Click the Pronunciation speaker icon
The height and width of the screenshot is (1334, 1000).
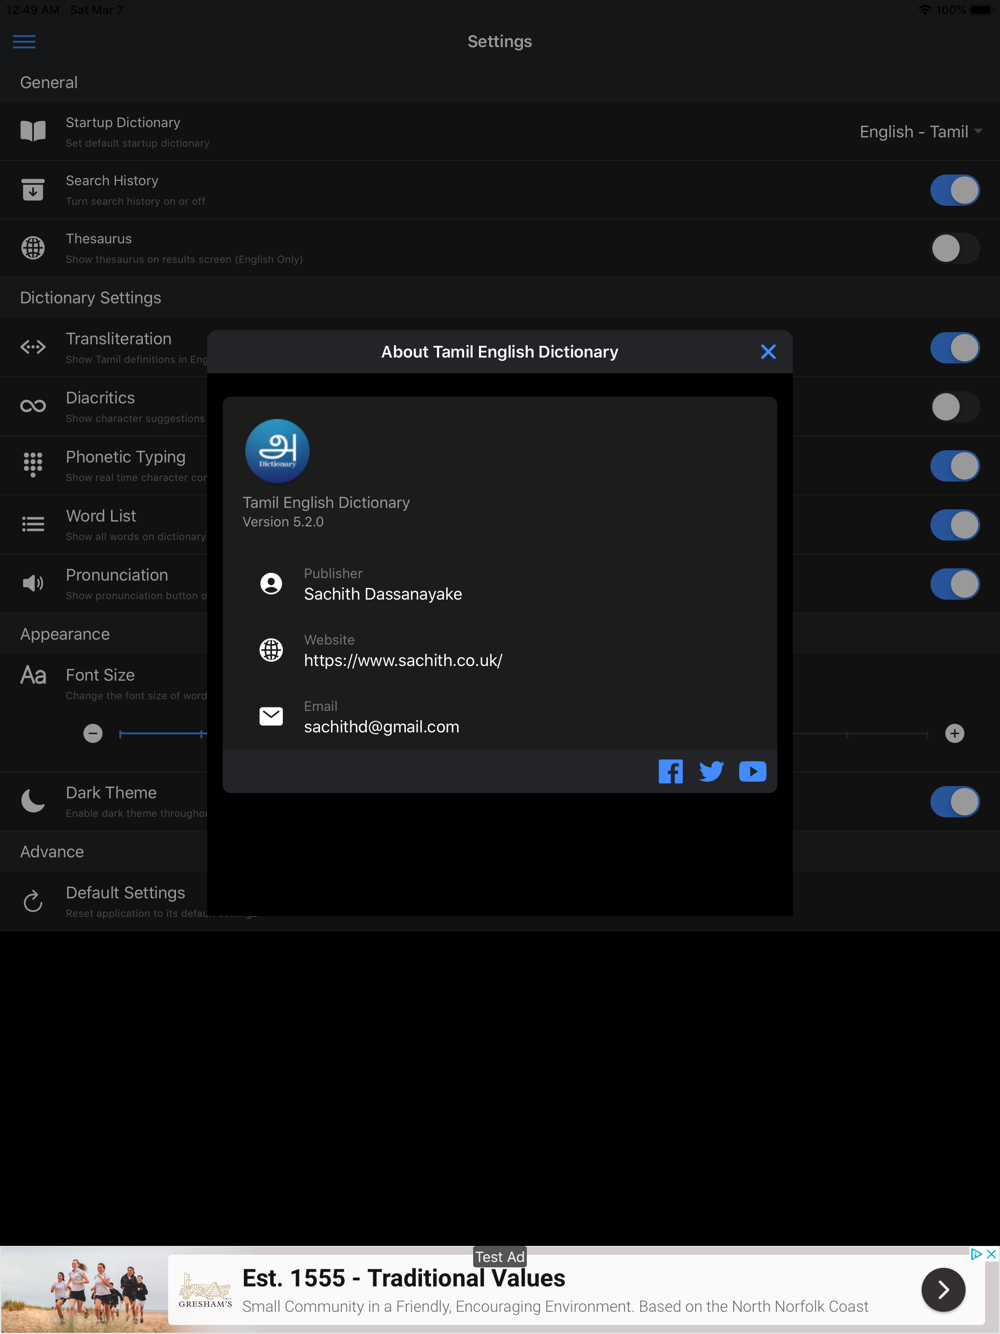33,583
